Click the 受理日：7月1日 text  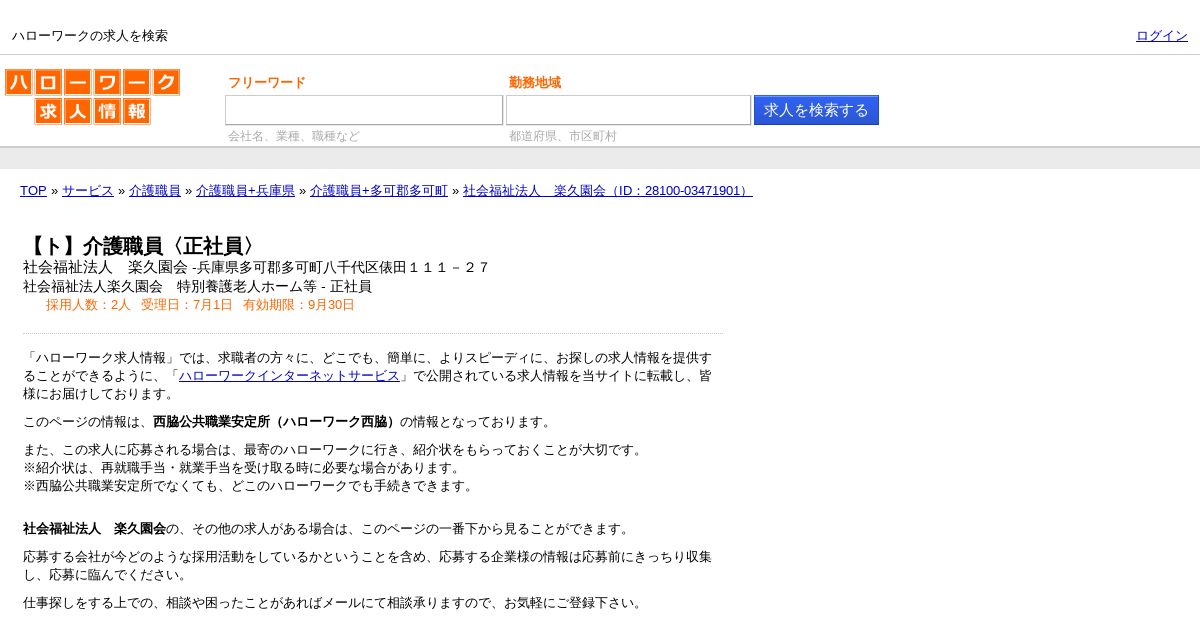[x=187, y=305]
